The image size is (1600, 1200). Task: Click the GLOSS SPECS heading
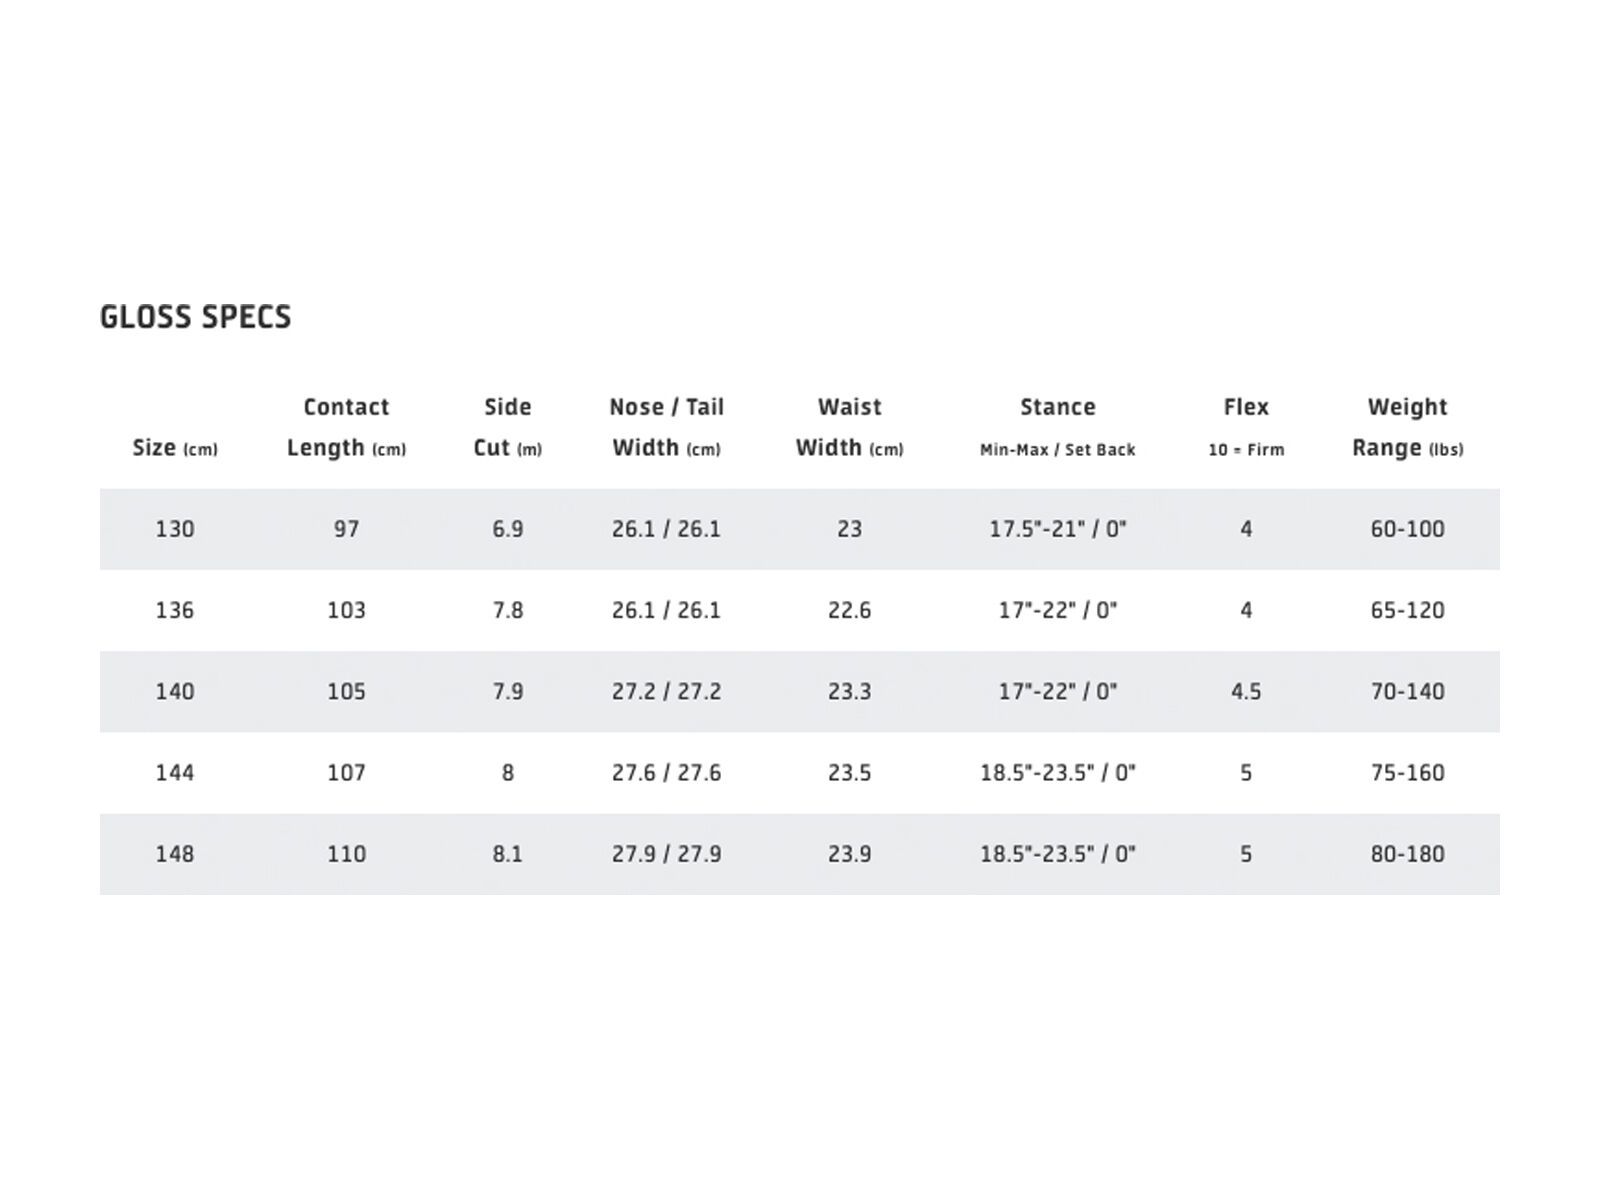196,317
